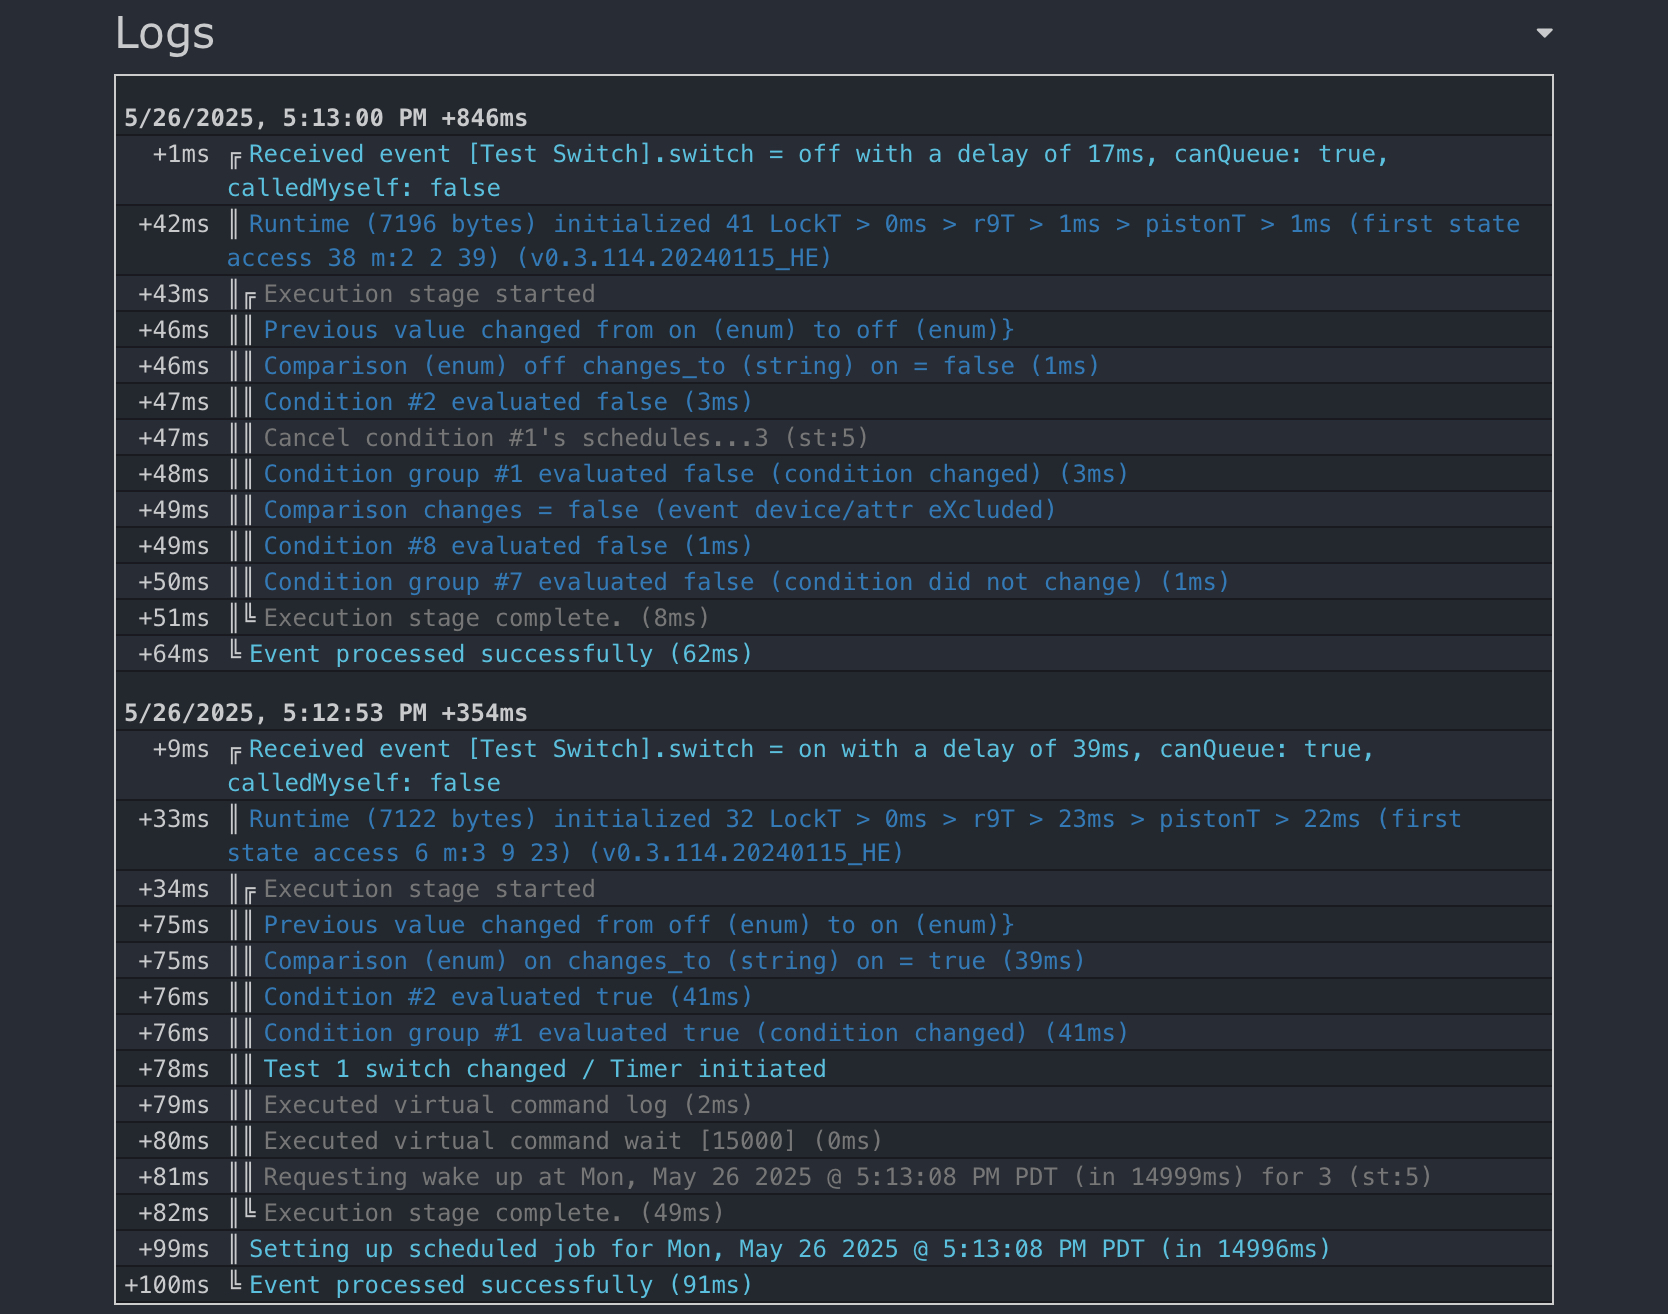Select 'Comparison changes = false' excluded line
The height and width of the screenshot is (1314, 1668).
coord(659,510)
